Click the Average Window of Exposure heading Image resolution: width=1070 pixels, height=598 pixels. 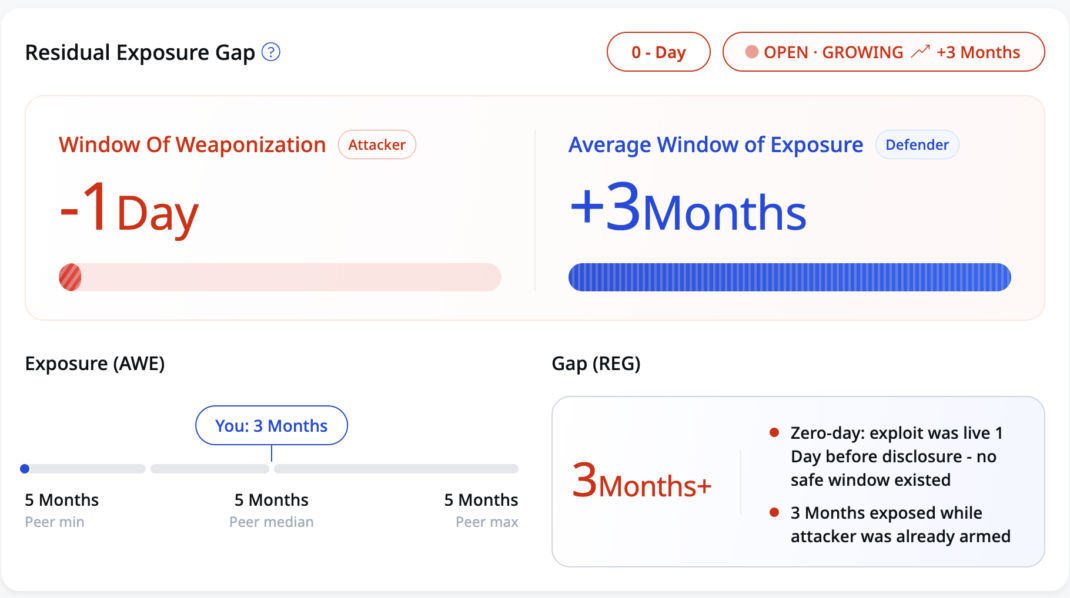(715, 145)
